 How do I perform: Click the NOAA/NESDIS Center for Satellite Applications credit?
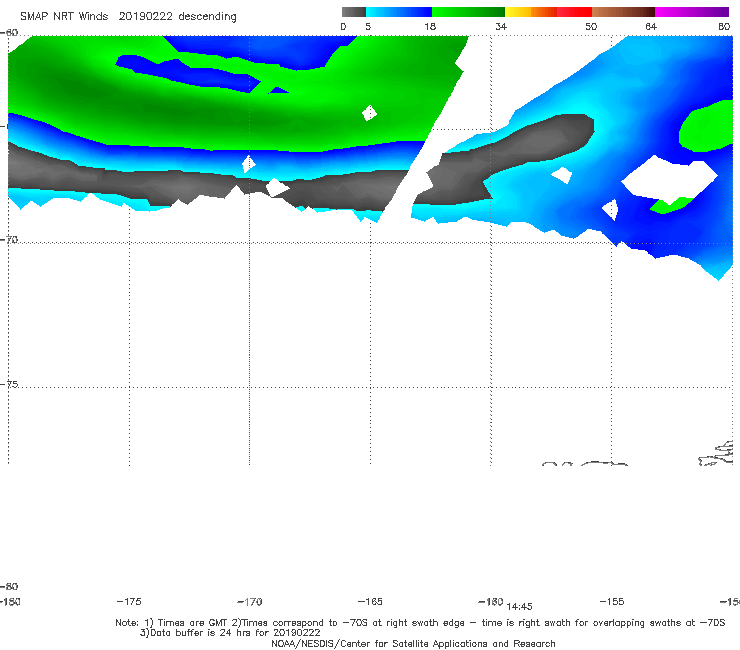[413, 644]
